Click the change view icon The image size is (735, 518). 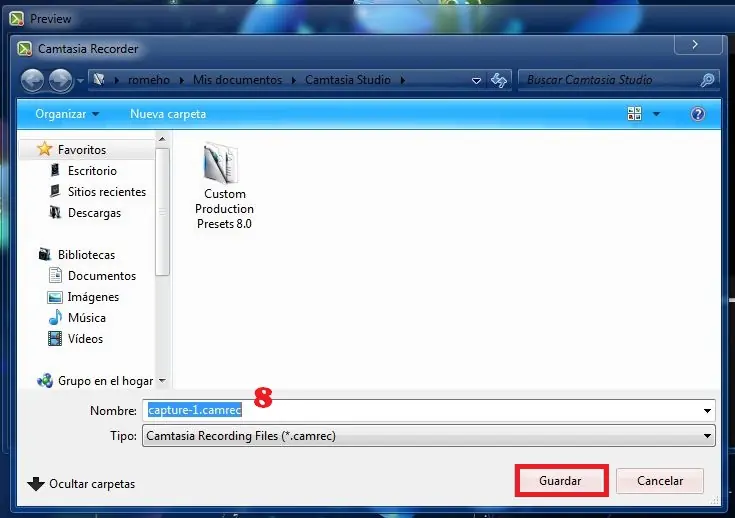pos(634,113)
